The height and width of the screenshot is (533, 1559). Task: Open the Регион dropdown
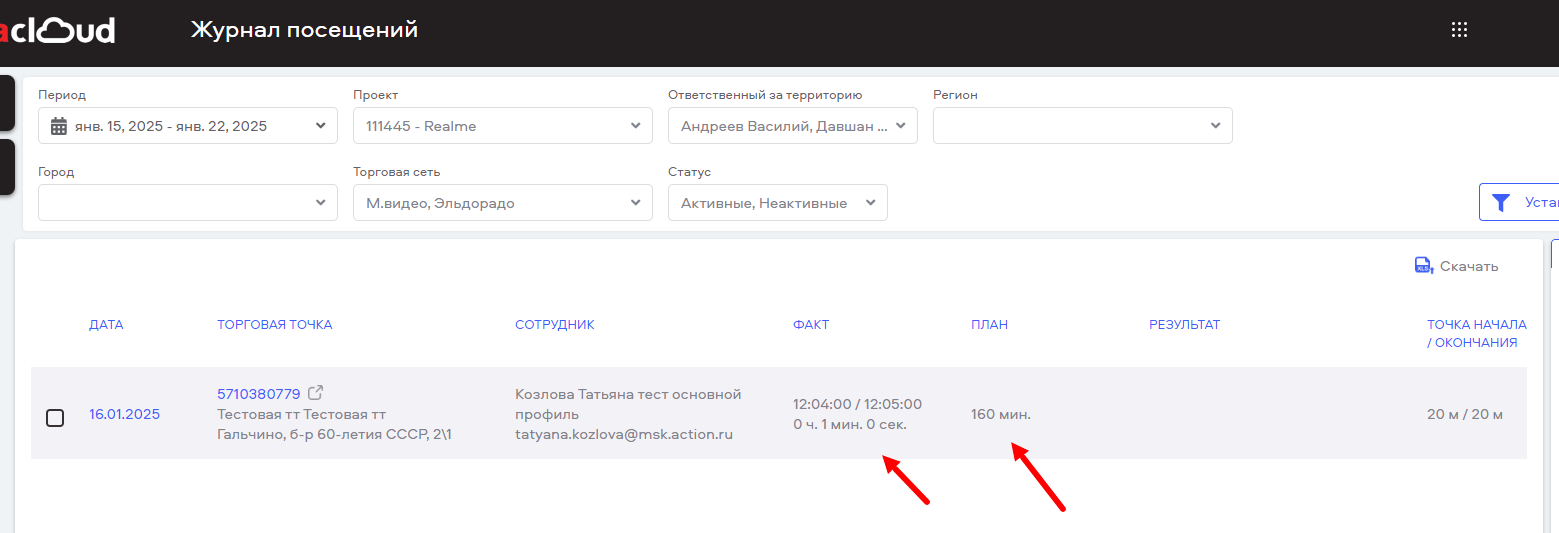coord(1083,126)
